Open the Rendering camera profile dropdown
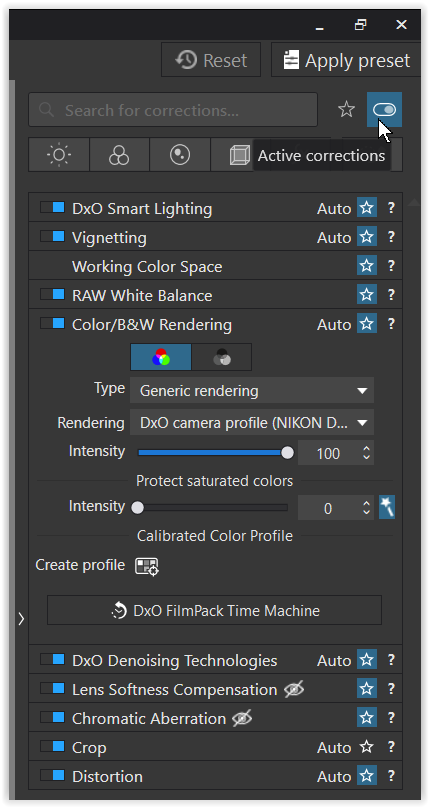 coord(252,423)
